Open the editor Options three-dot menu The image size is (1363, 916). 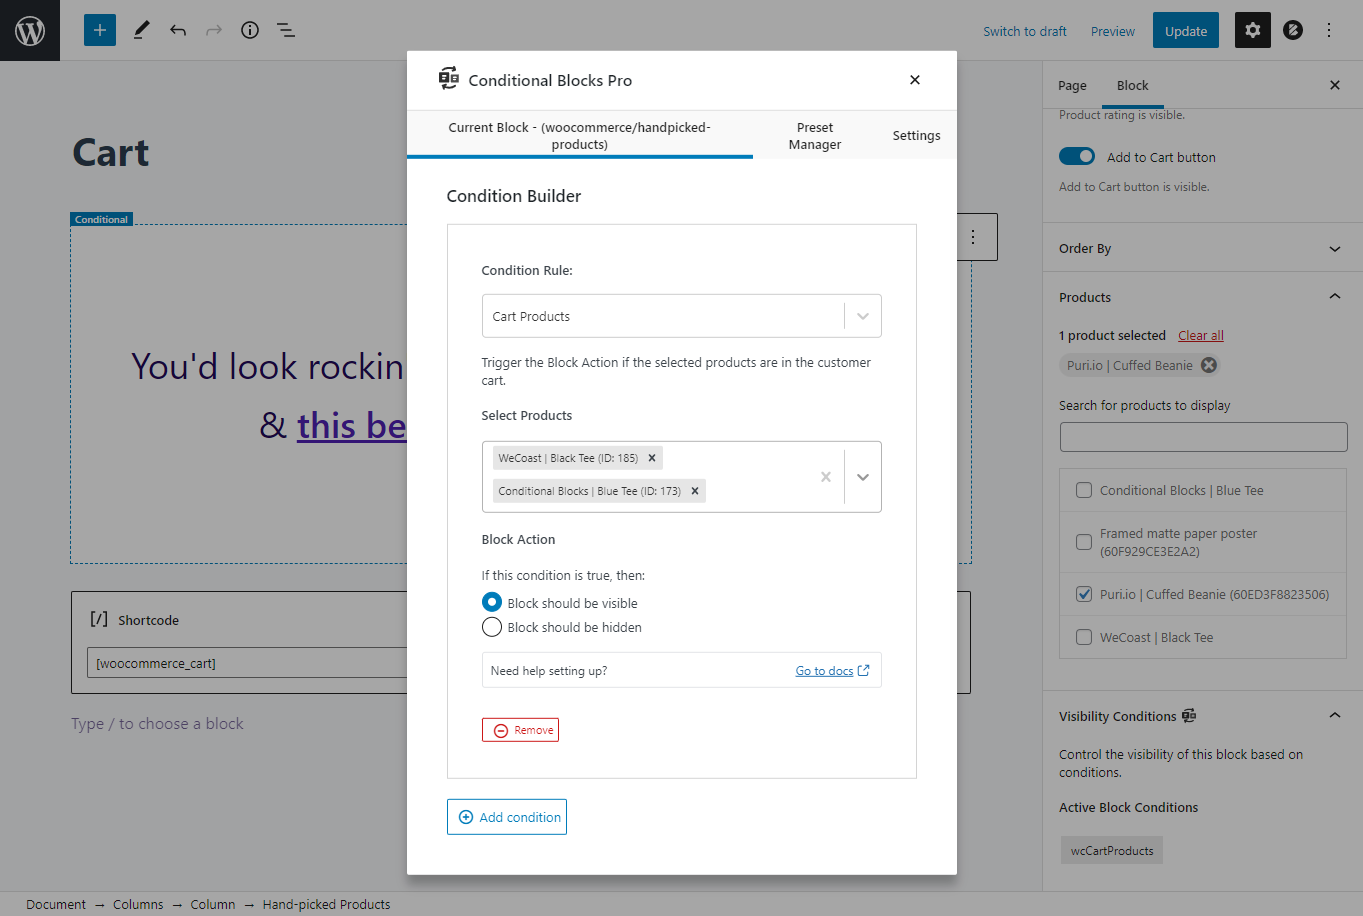pyautogui.click(x=1329, y=30)
